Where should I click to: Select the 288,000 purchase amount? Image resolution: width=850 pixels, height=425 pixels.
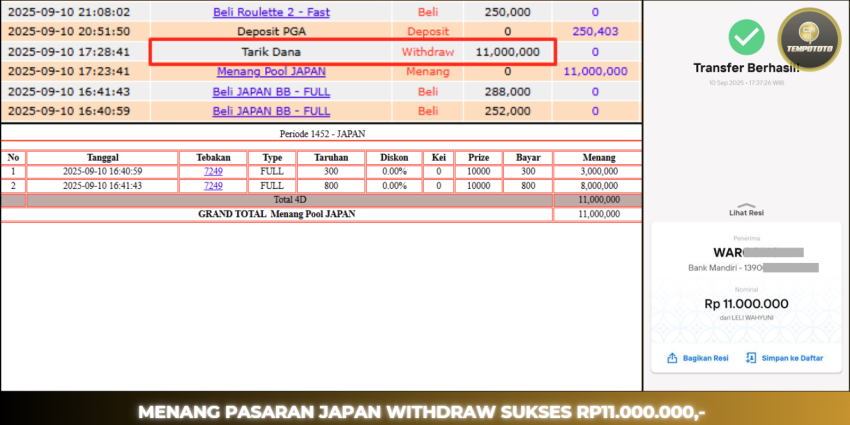tap(507, 92)
